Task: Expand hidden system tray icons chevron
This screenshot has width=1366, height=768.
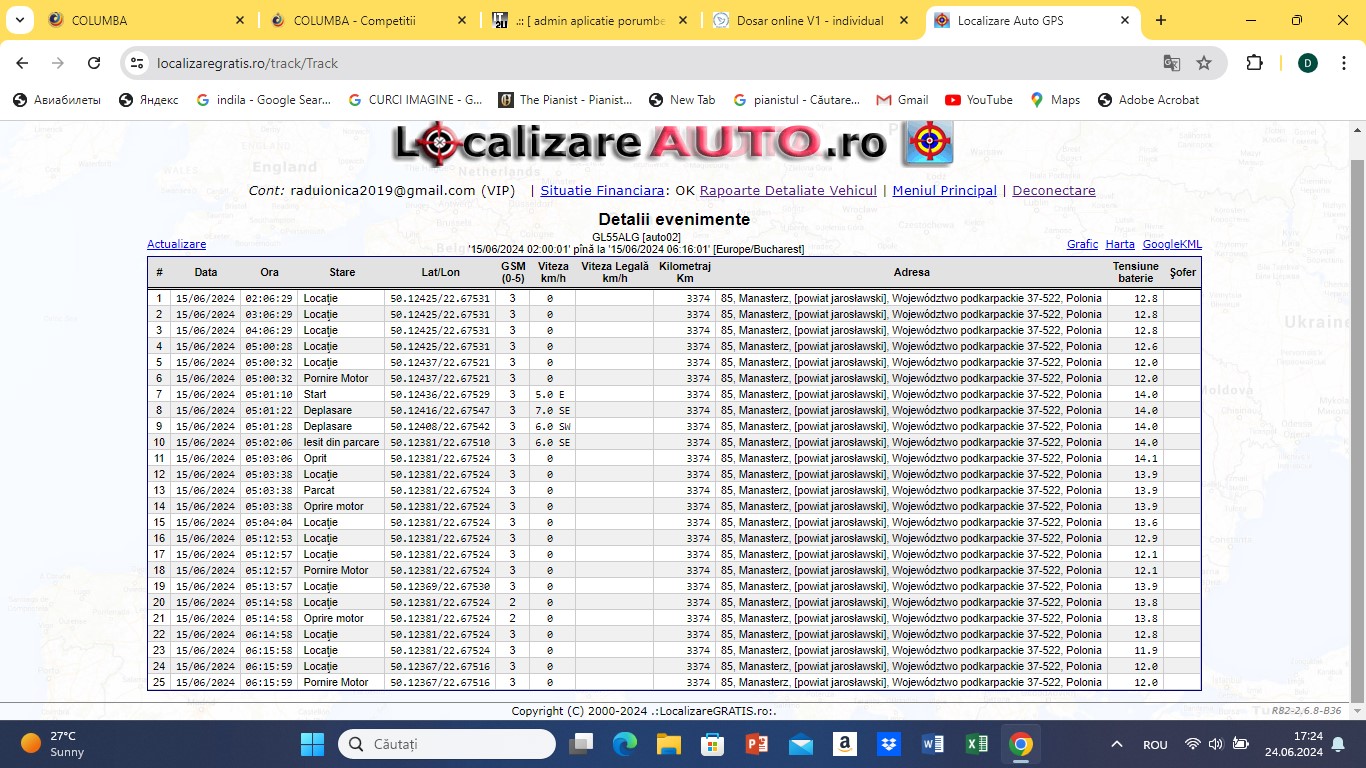Action: click(1117, 744)
